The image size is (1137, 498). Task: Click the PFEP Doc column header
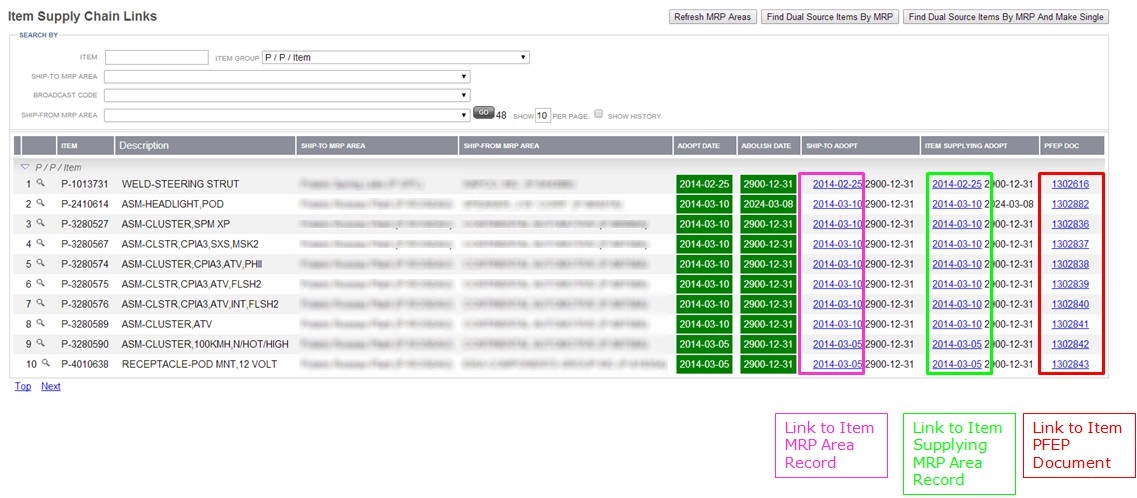click(1072, 146)
